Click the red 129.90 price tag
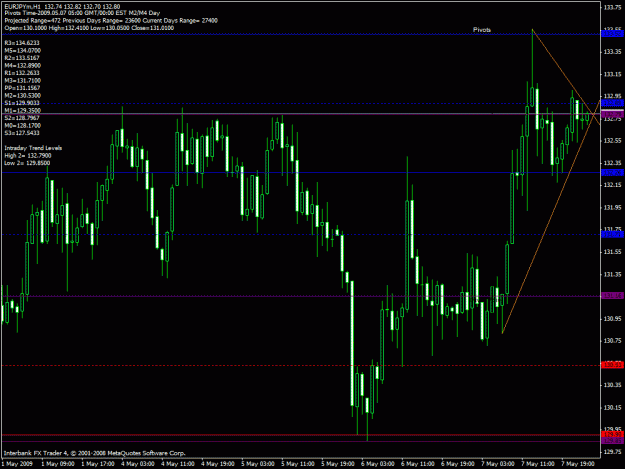Viewport: 625px width, 469px height. coord(613,434)
